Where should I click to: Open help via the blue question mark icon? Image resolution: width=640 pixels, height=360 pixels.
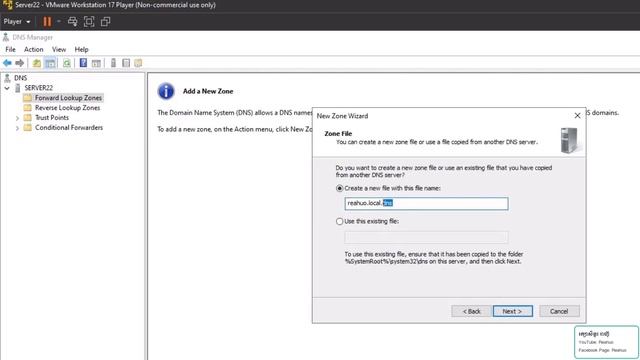point(83,63)
